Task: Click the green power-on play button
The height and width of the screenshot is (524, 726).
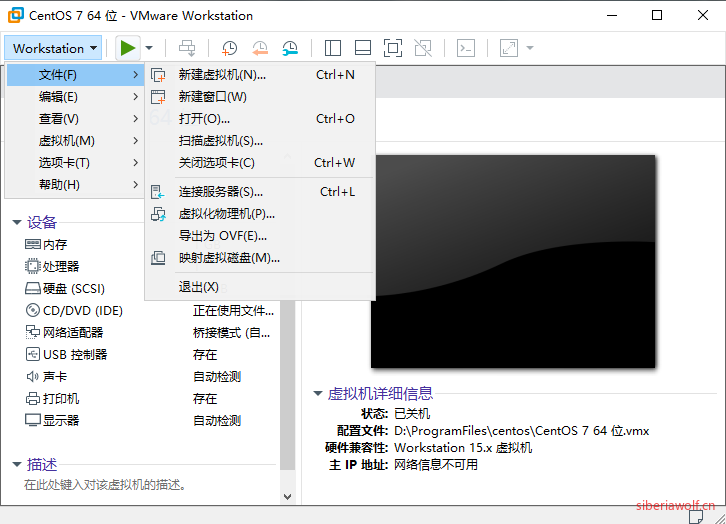Action: (128, 48)
